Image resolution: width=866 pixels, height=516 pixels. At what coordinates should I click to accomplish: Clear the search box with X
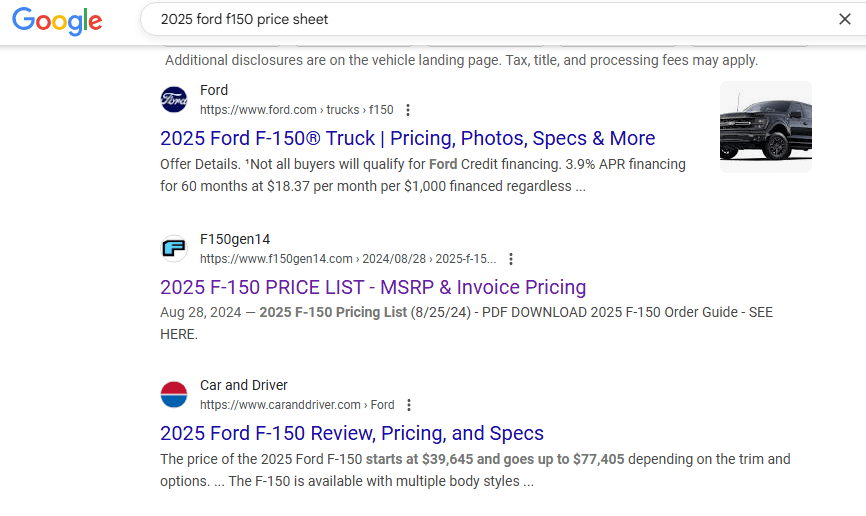844,19
